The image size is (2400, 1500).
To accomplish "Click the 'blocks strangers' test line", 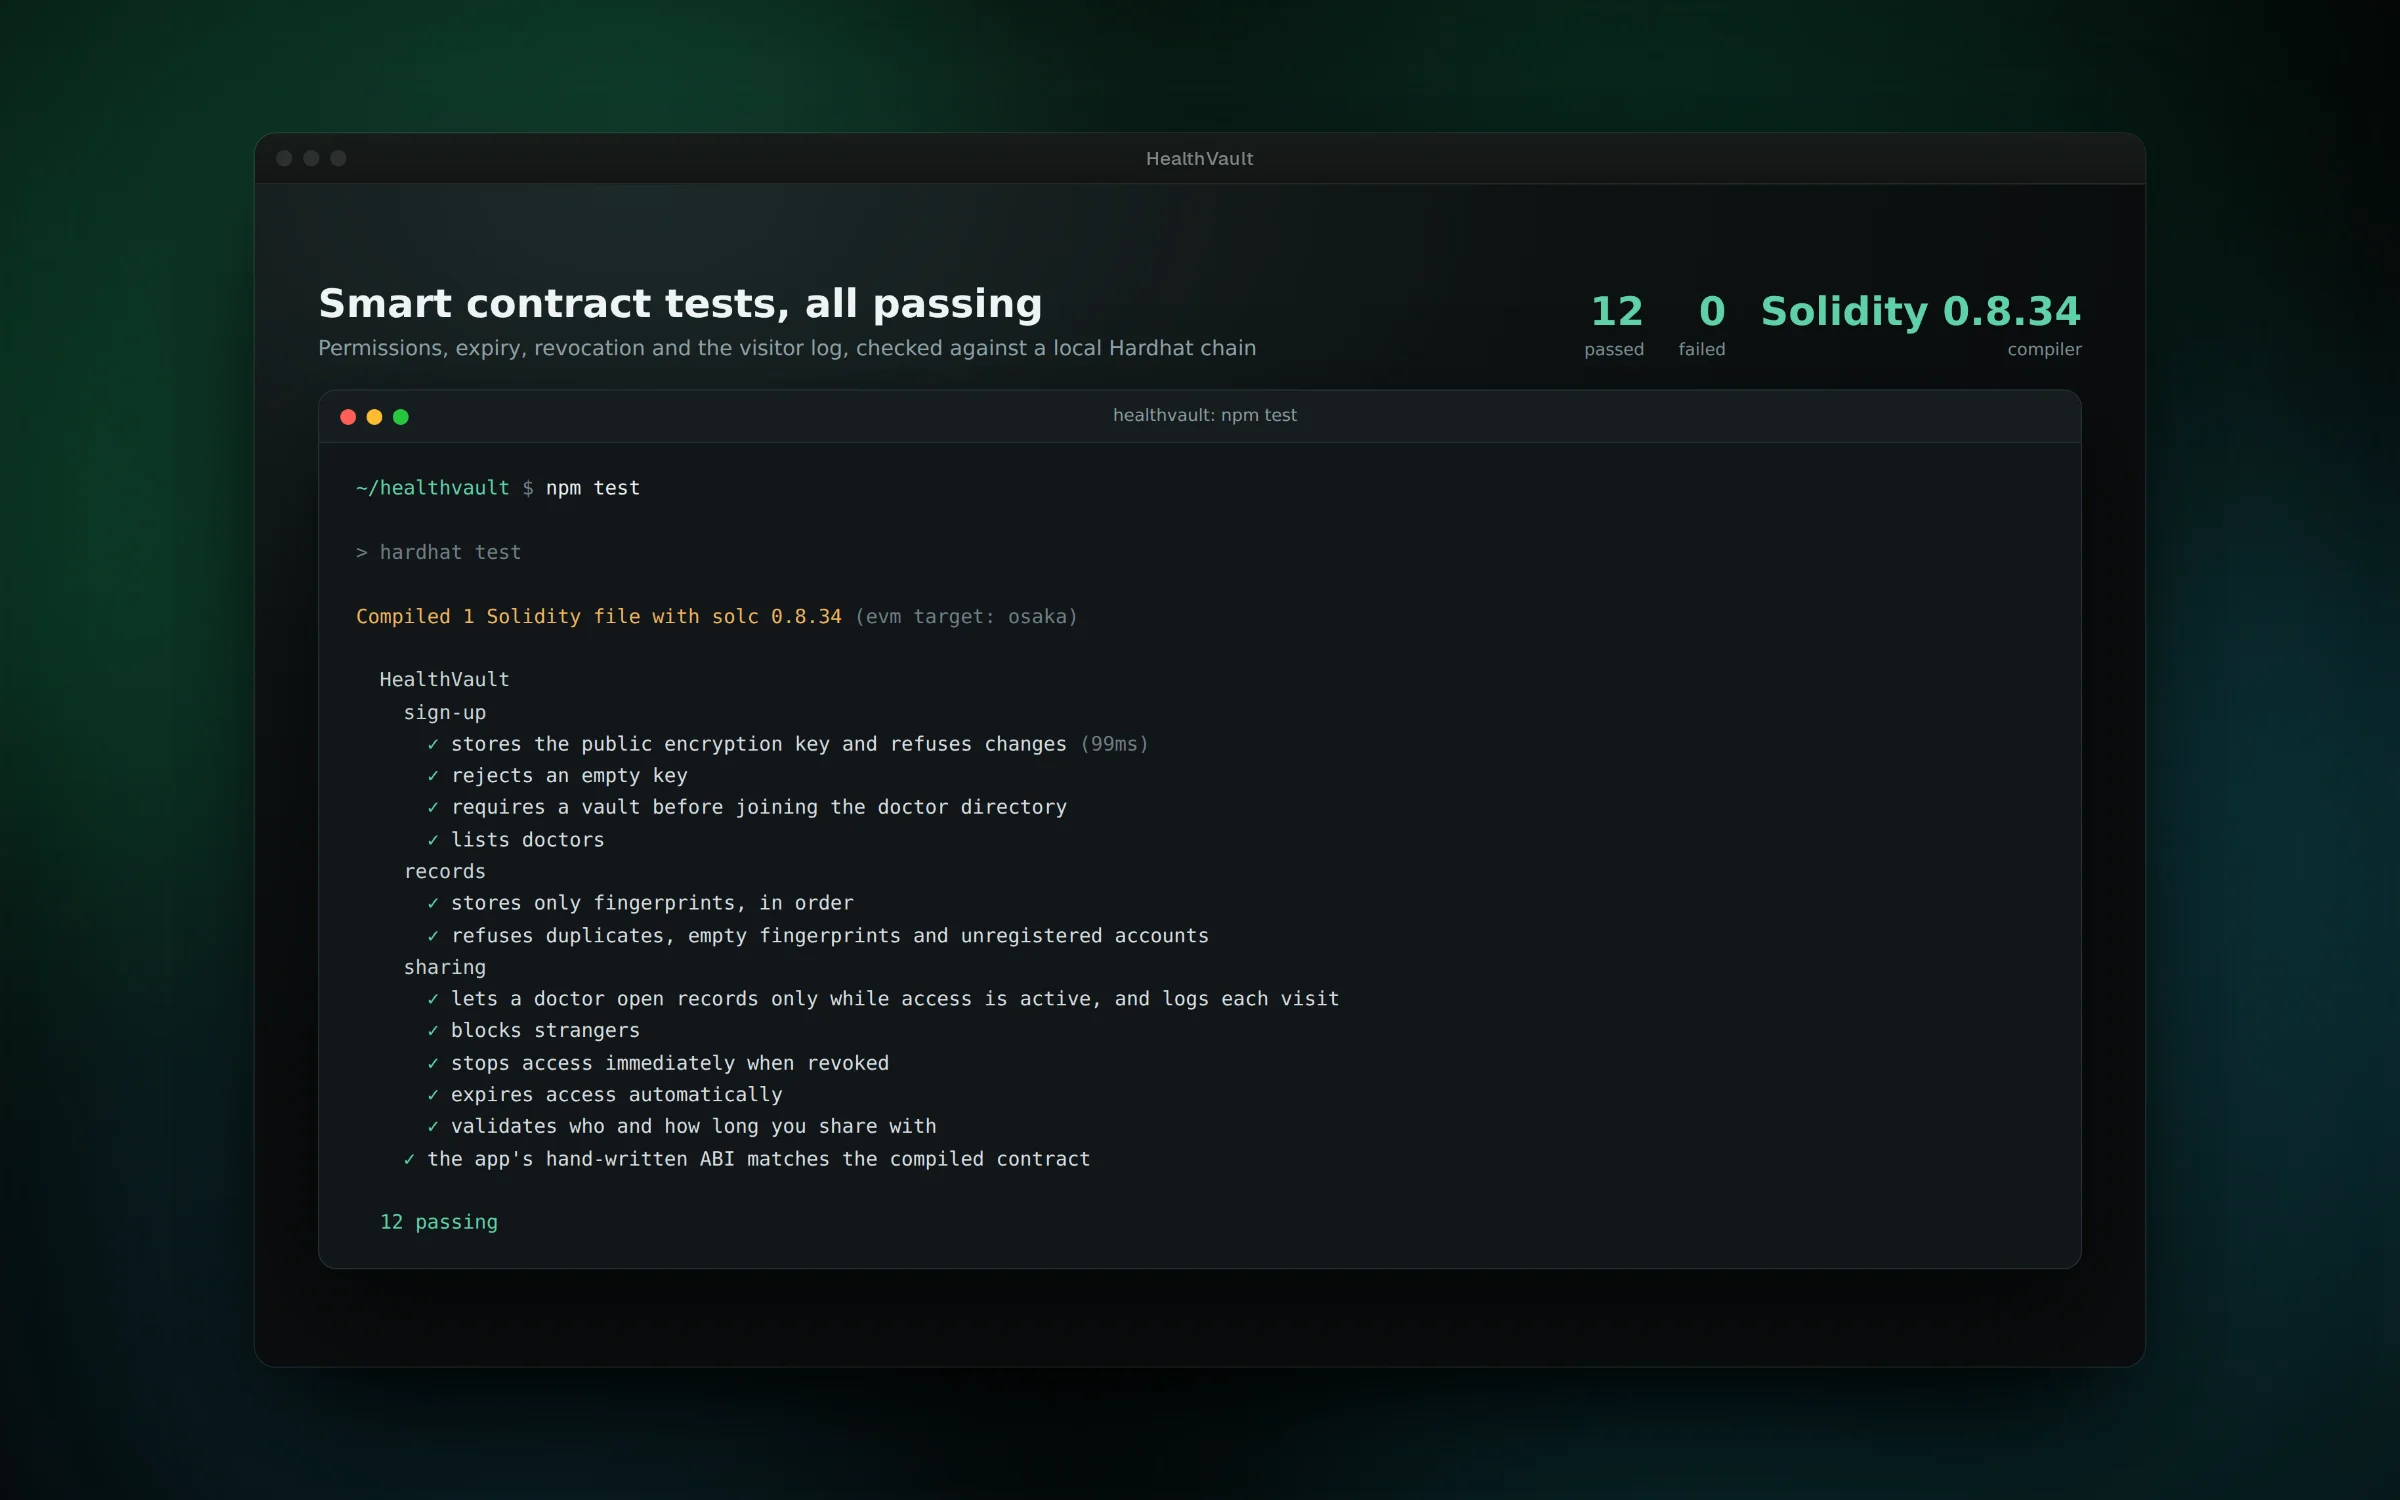I will pos(545,1031).
